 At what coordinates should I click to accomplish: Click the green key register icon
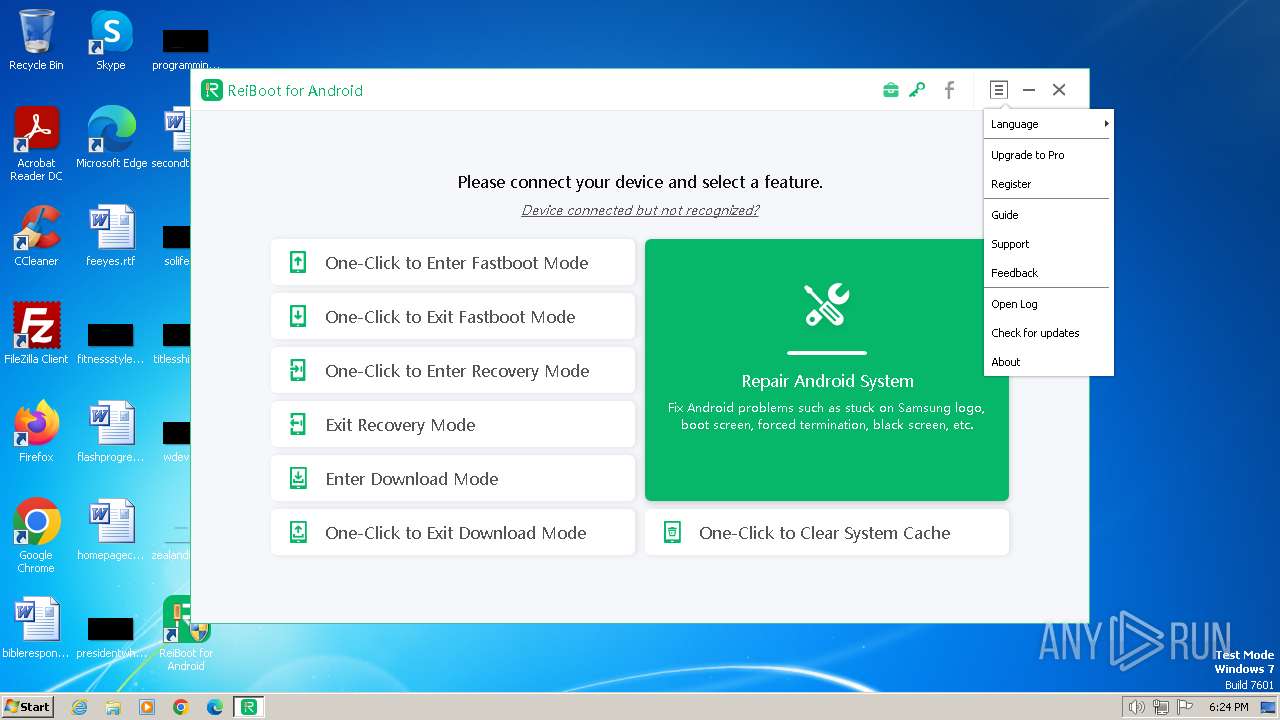(917, 90)
